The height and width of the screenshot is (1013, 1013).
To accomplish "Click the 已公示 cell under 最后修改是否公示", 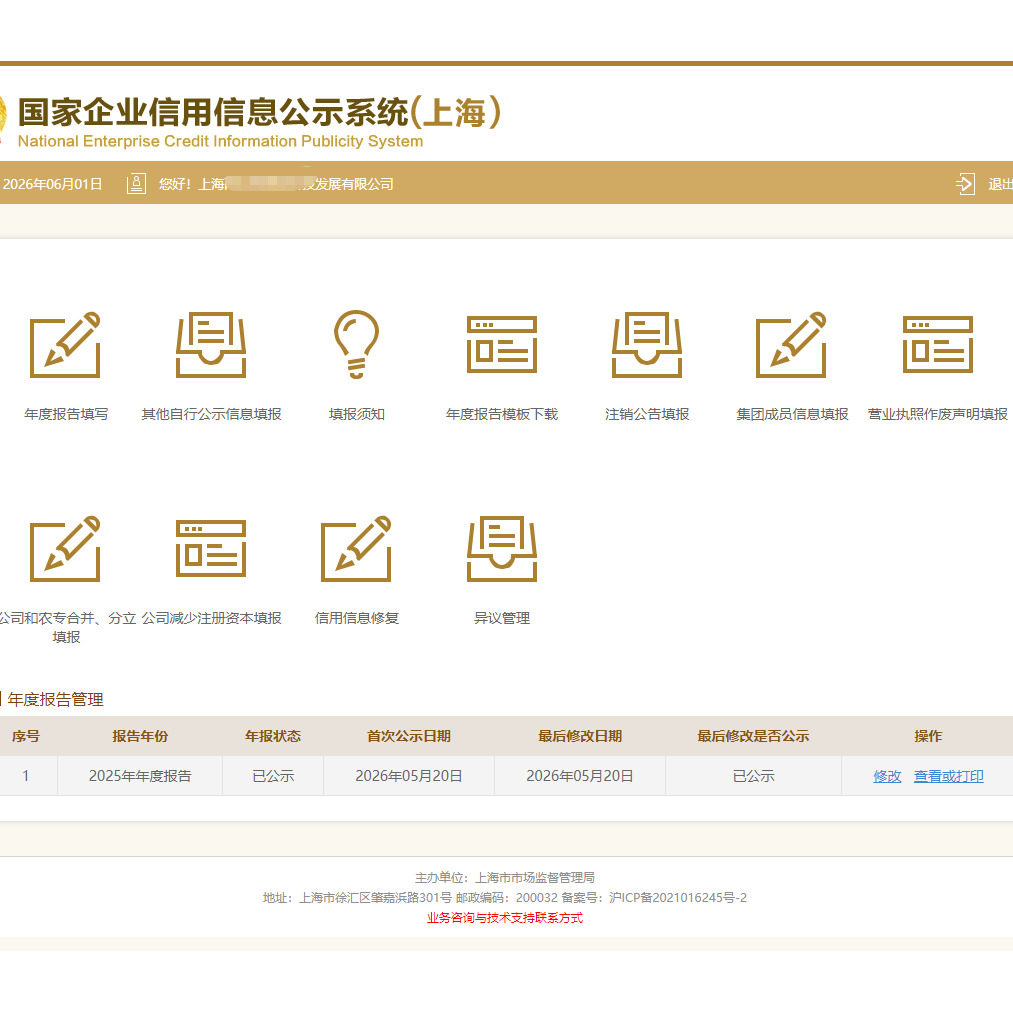I will (x=753, y=776).
